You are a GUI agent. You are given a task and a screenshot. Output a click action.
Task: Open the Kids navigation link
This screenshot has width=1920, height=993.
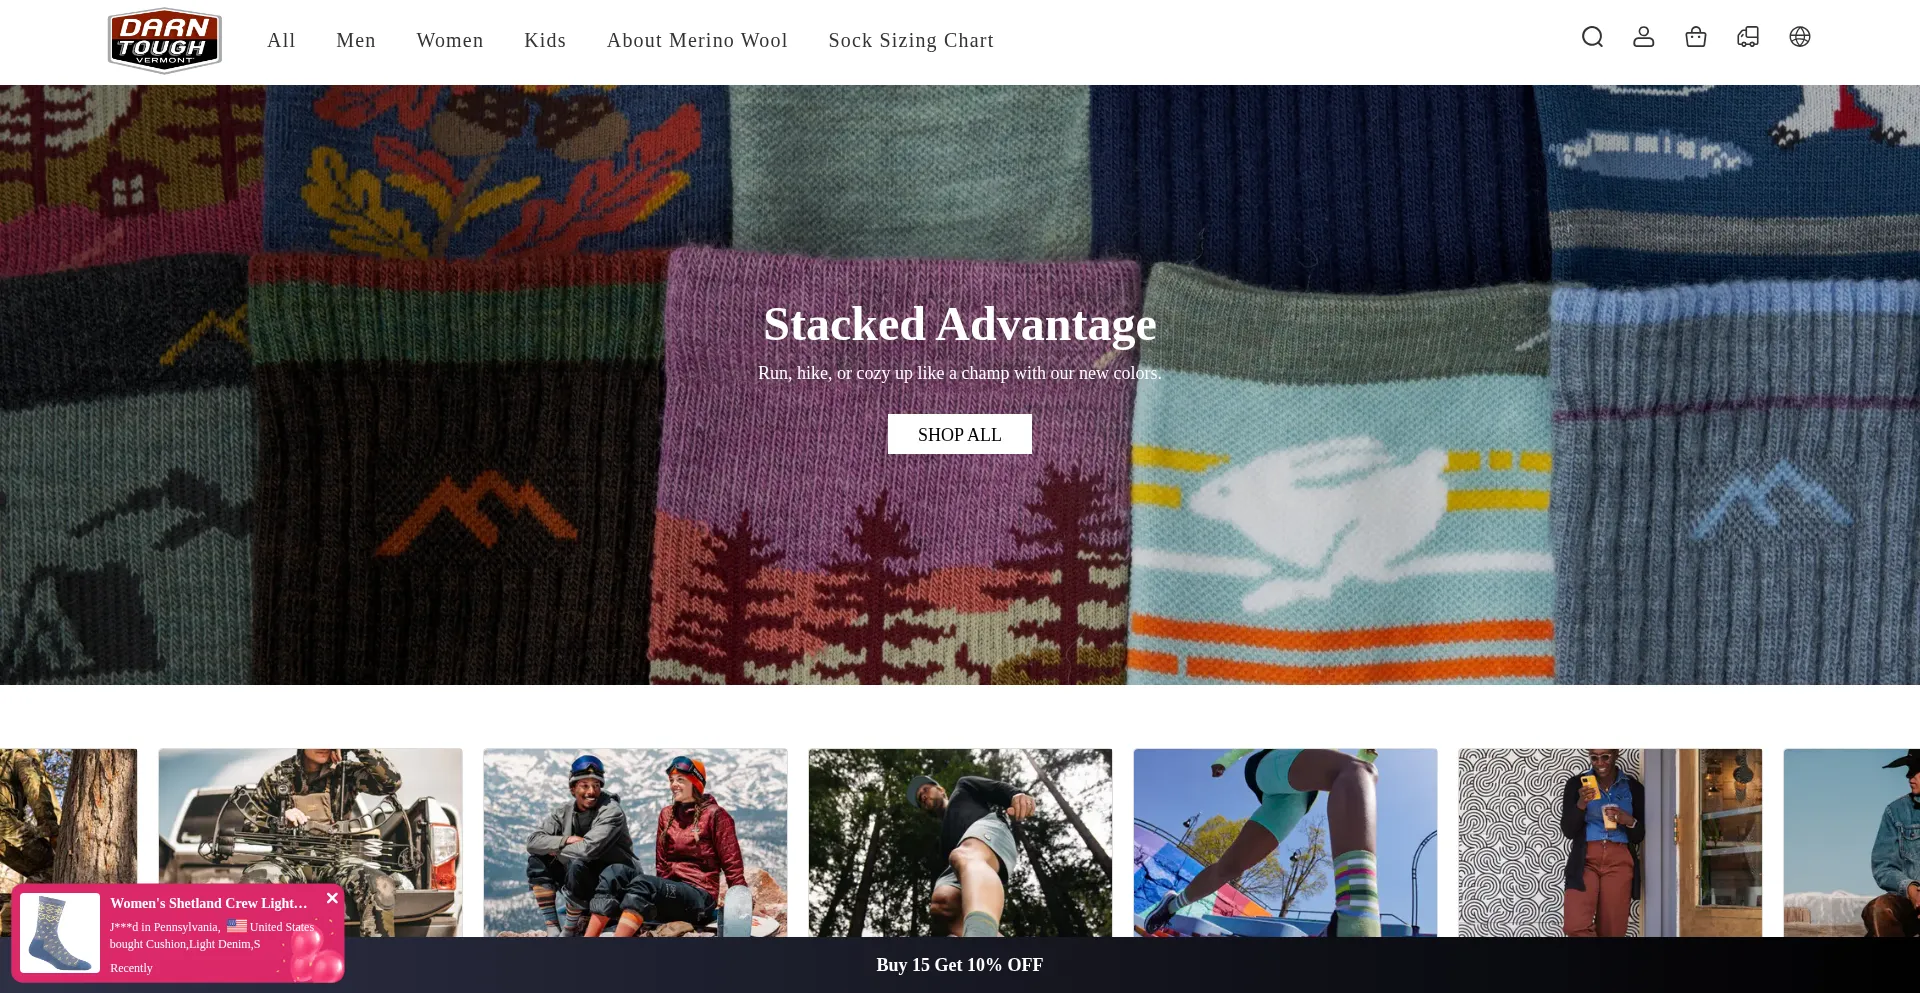[x=545, y=41]
